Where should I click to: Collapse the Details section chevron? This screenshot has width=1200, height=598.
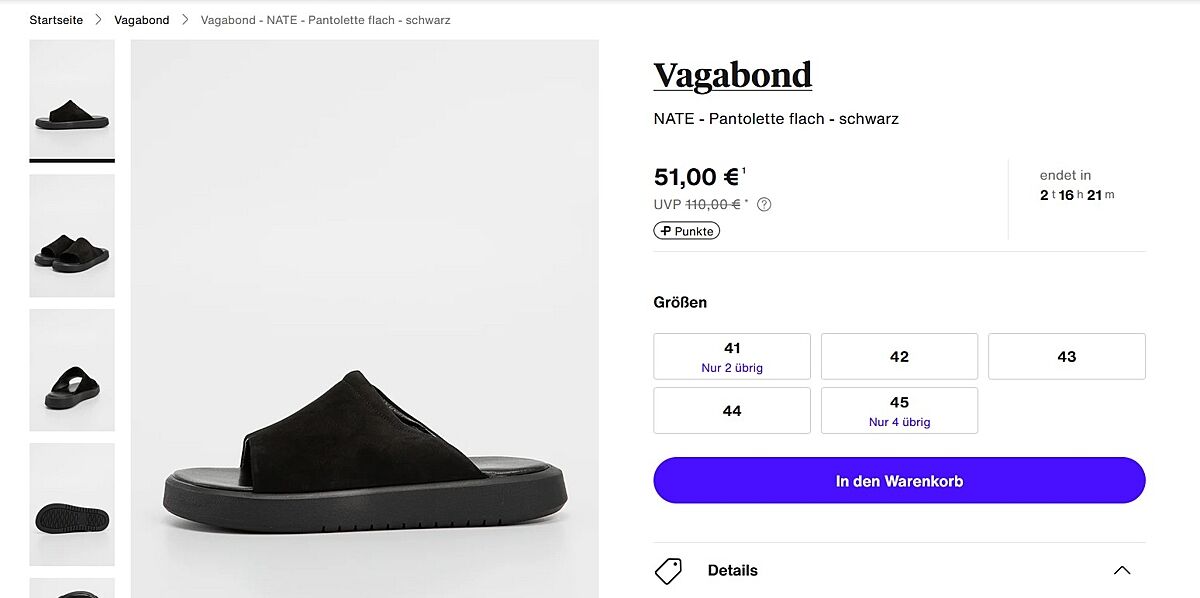[x=1122, y=571]
